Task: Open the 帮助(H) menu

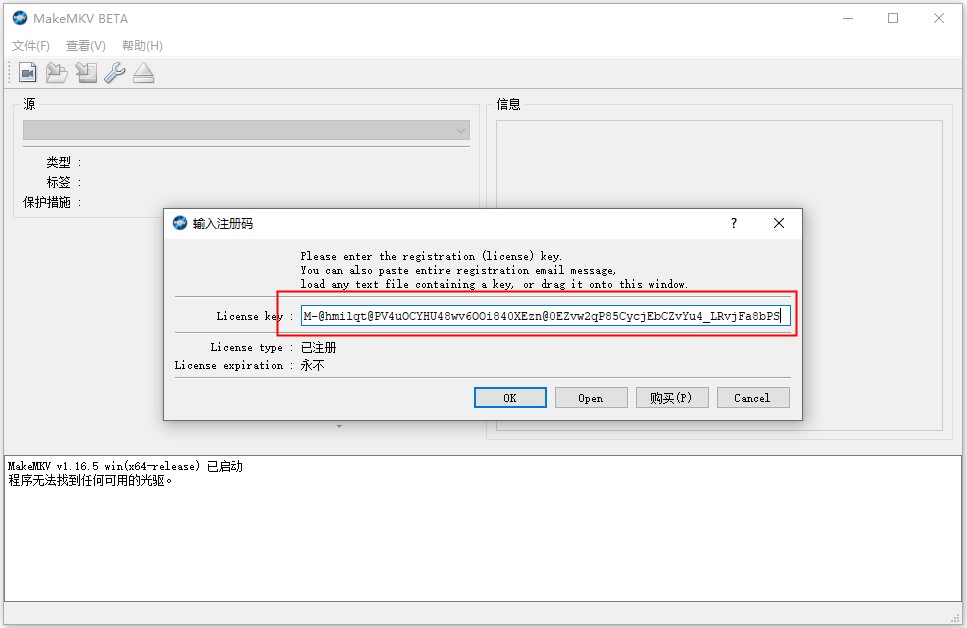Action: 142,46
